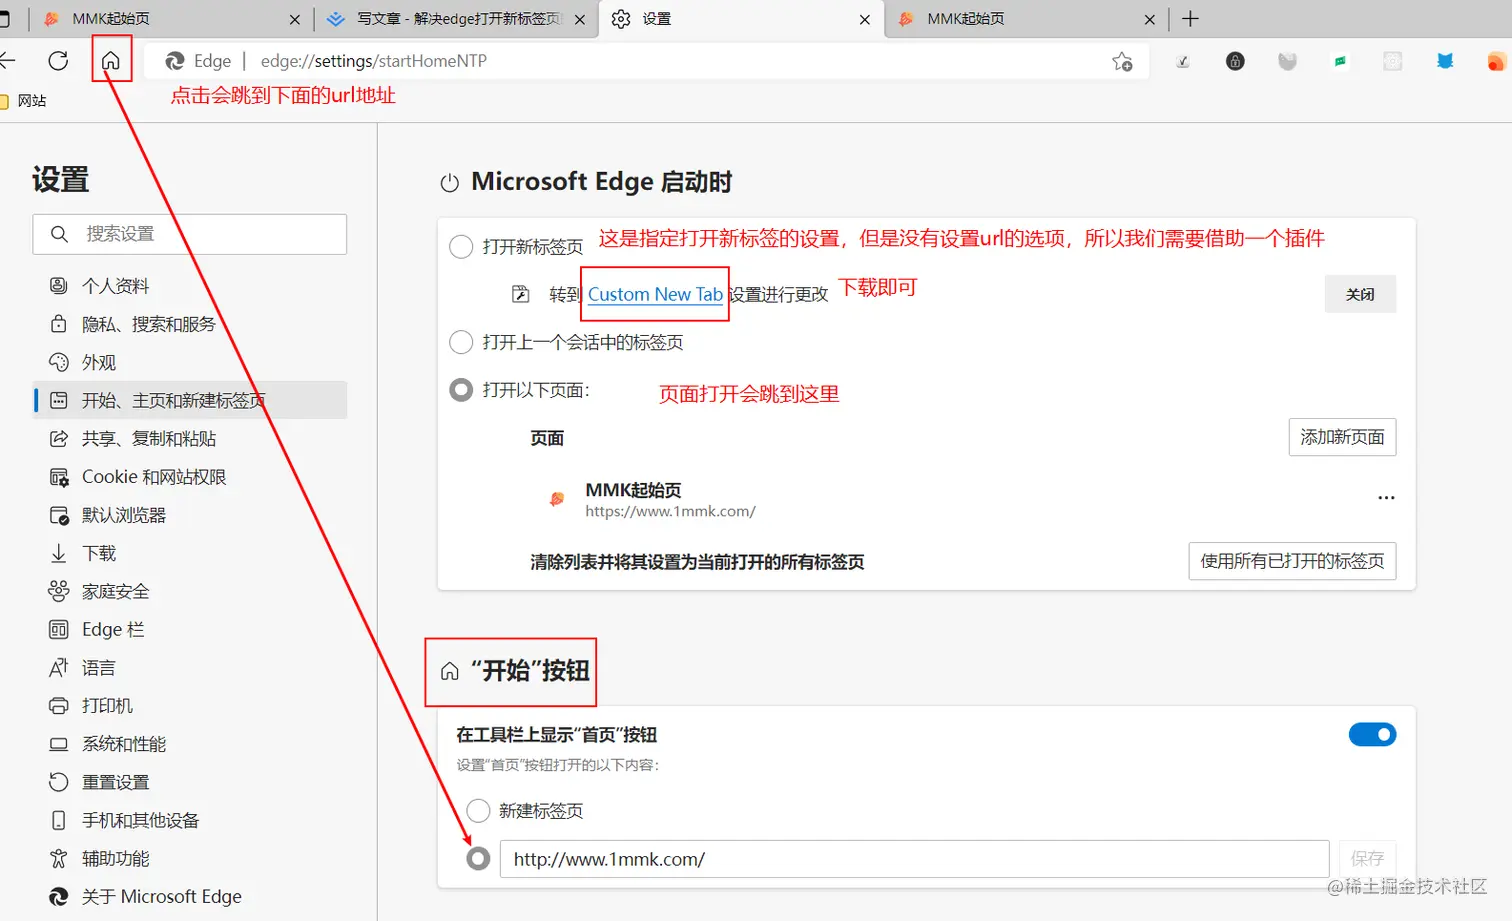The width and height of the screenshot is (1512, 921).
Task: Click the 添加新页面 button
Action: pos(1342,437)
